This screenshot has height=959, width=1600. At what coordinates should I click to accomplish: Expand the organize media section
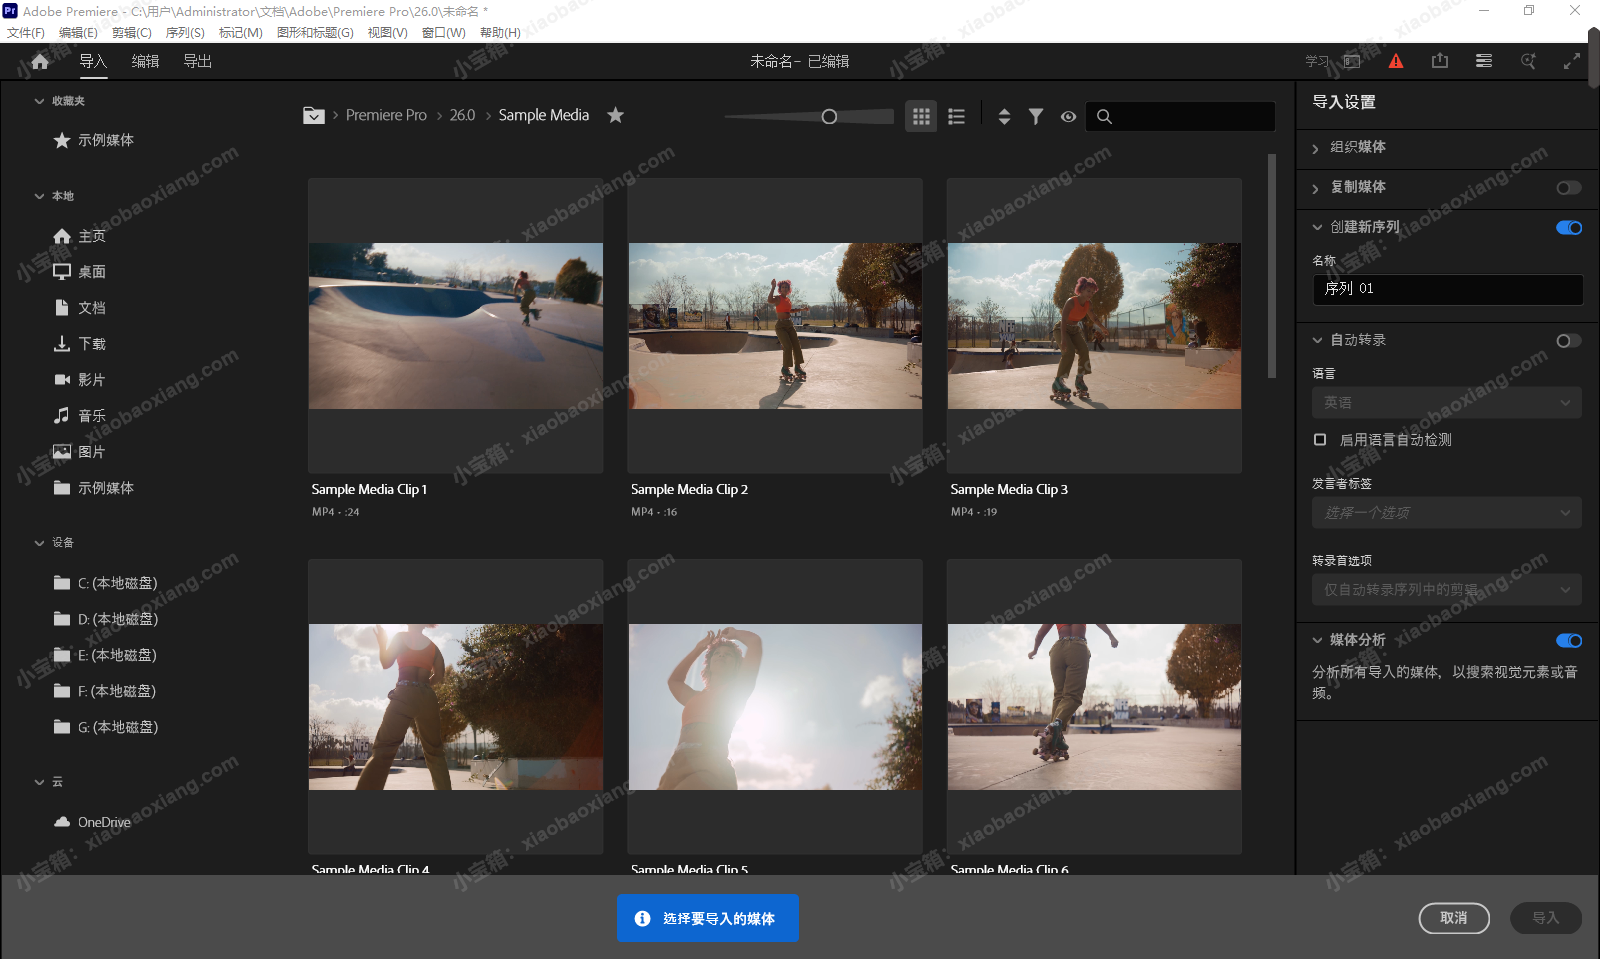[x=1357, y=147]
